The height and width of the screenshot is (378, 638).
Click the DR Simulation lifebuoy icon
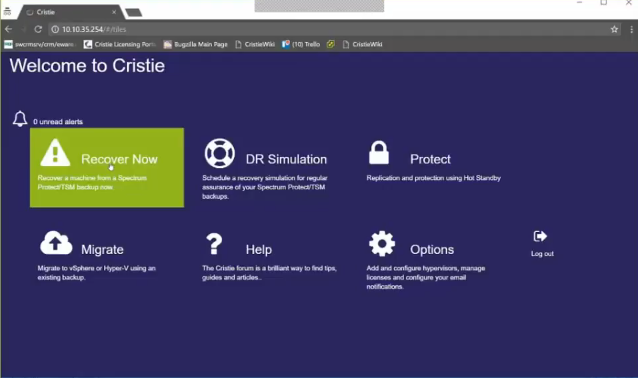coord(220,153)
